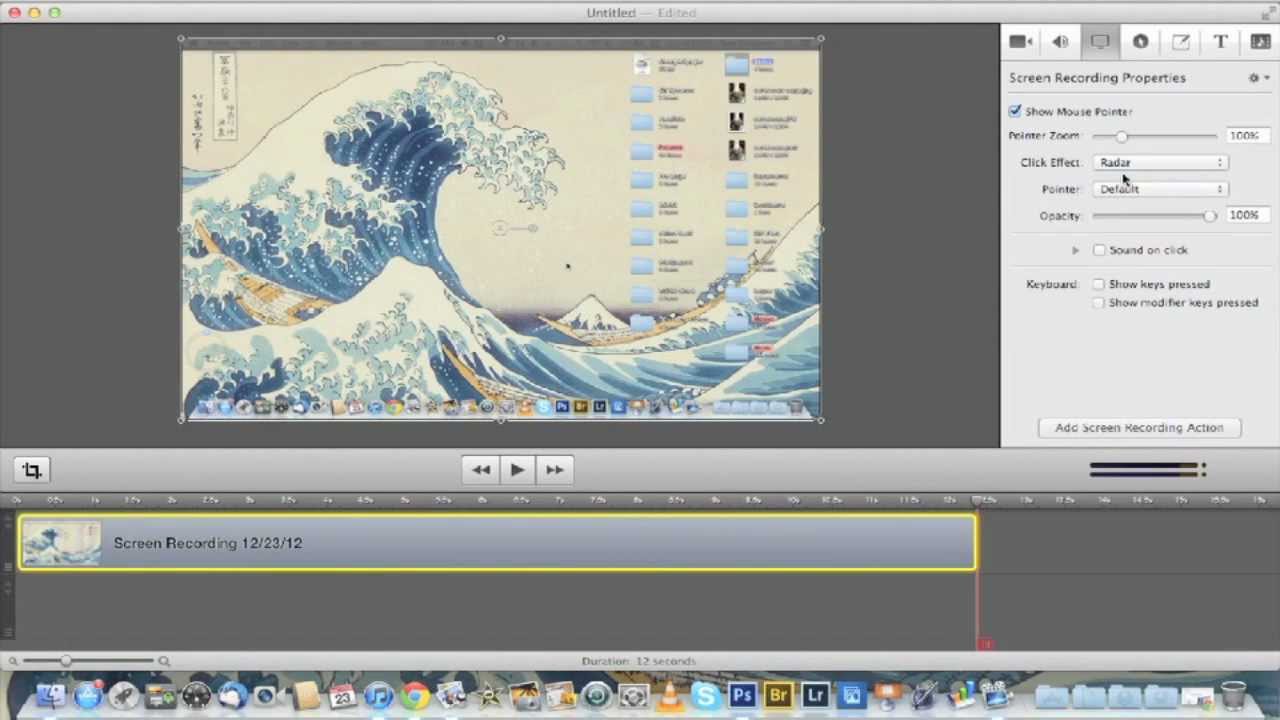1280x720 pixels.
Task: Click the Untitled — Edited window title
Action: tap(641, 12)
